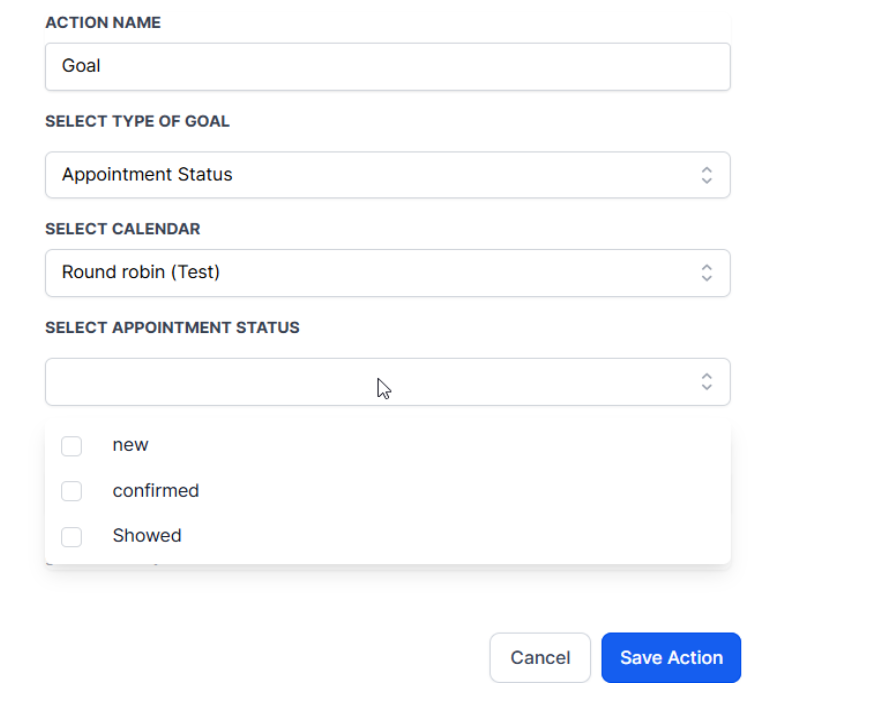Screen dimensions: 881x716
Task: Click the ACTION NAME field label
Action: pyautogui.click(x=103, y=23)
